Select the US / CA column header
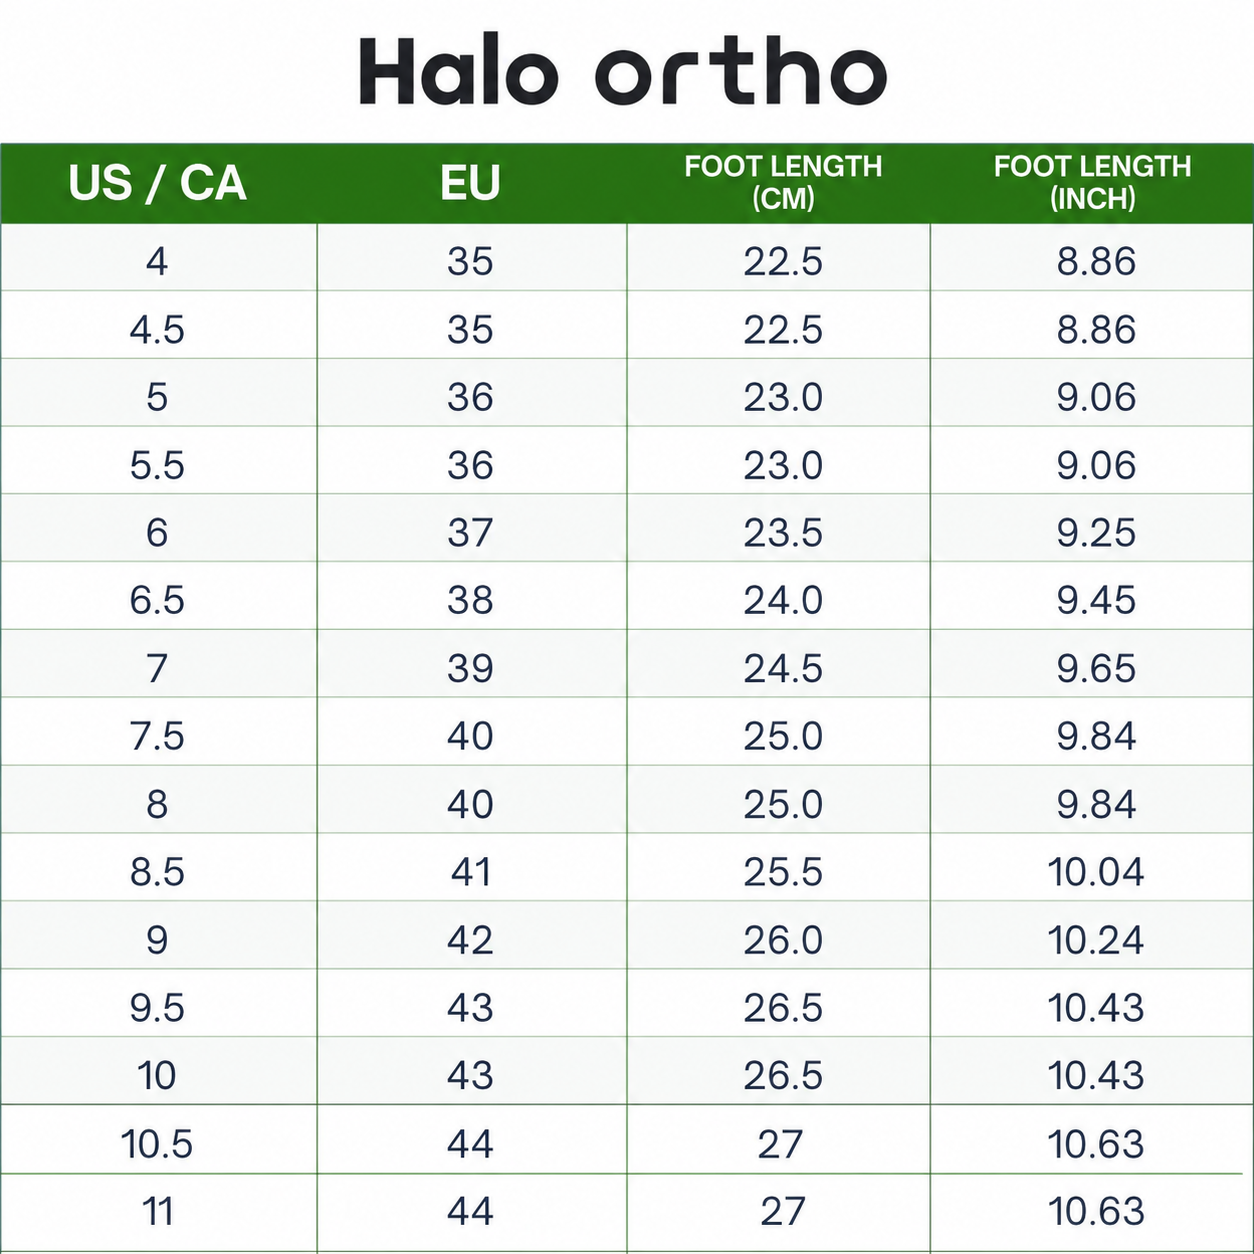 click(158, 183)
